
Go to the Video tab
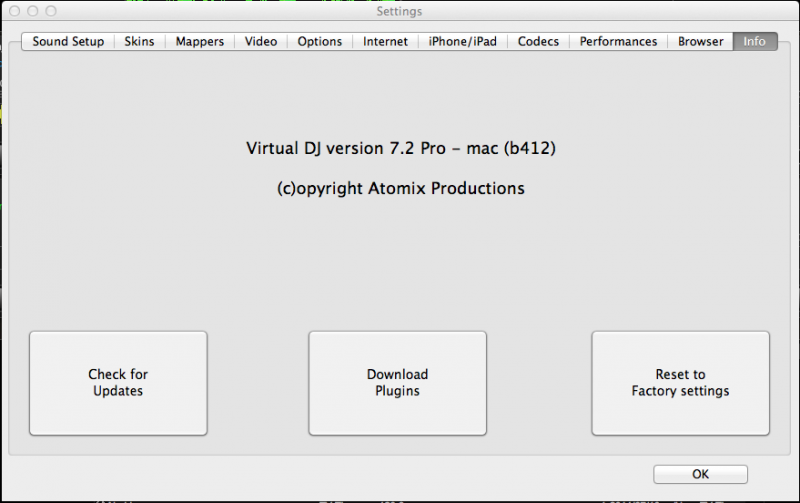[x=261, y=41]
